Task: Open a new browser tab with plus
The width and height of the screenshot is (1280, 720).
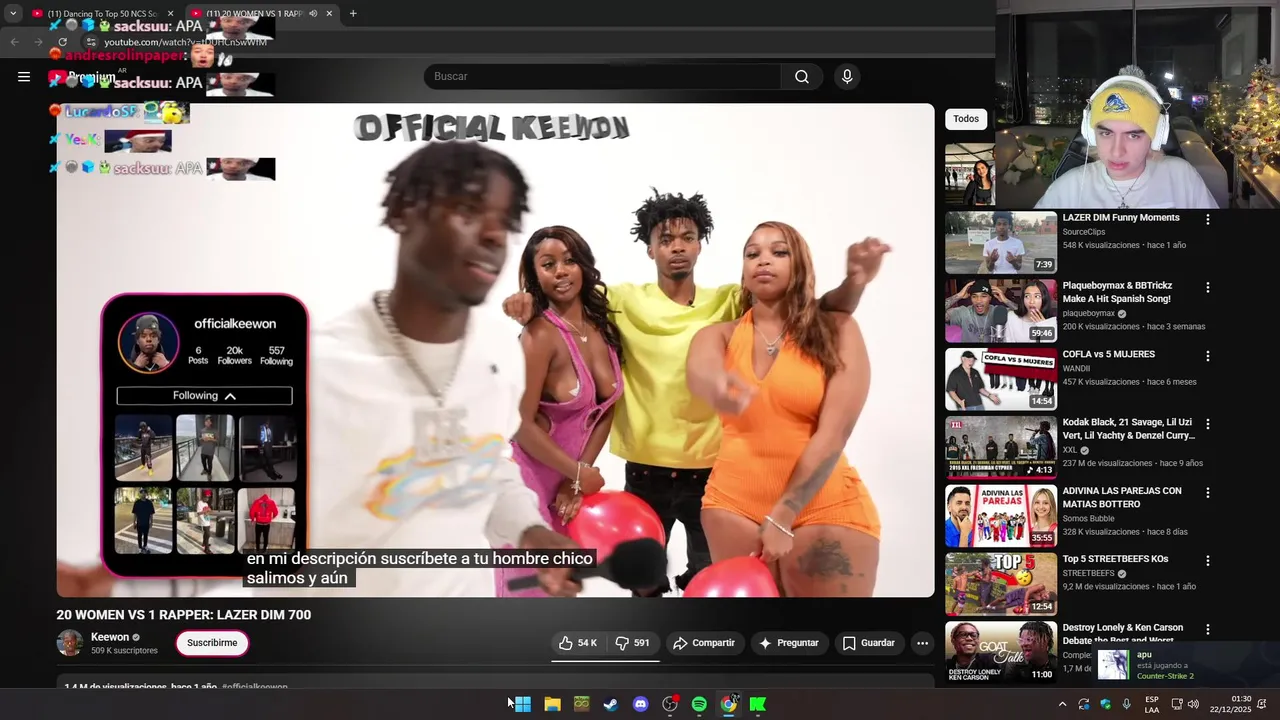Action: 353,13
